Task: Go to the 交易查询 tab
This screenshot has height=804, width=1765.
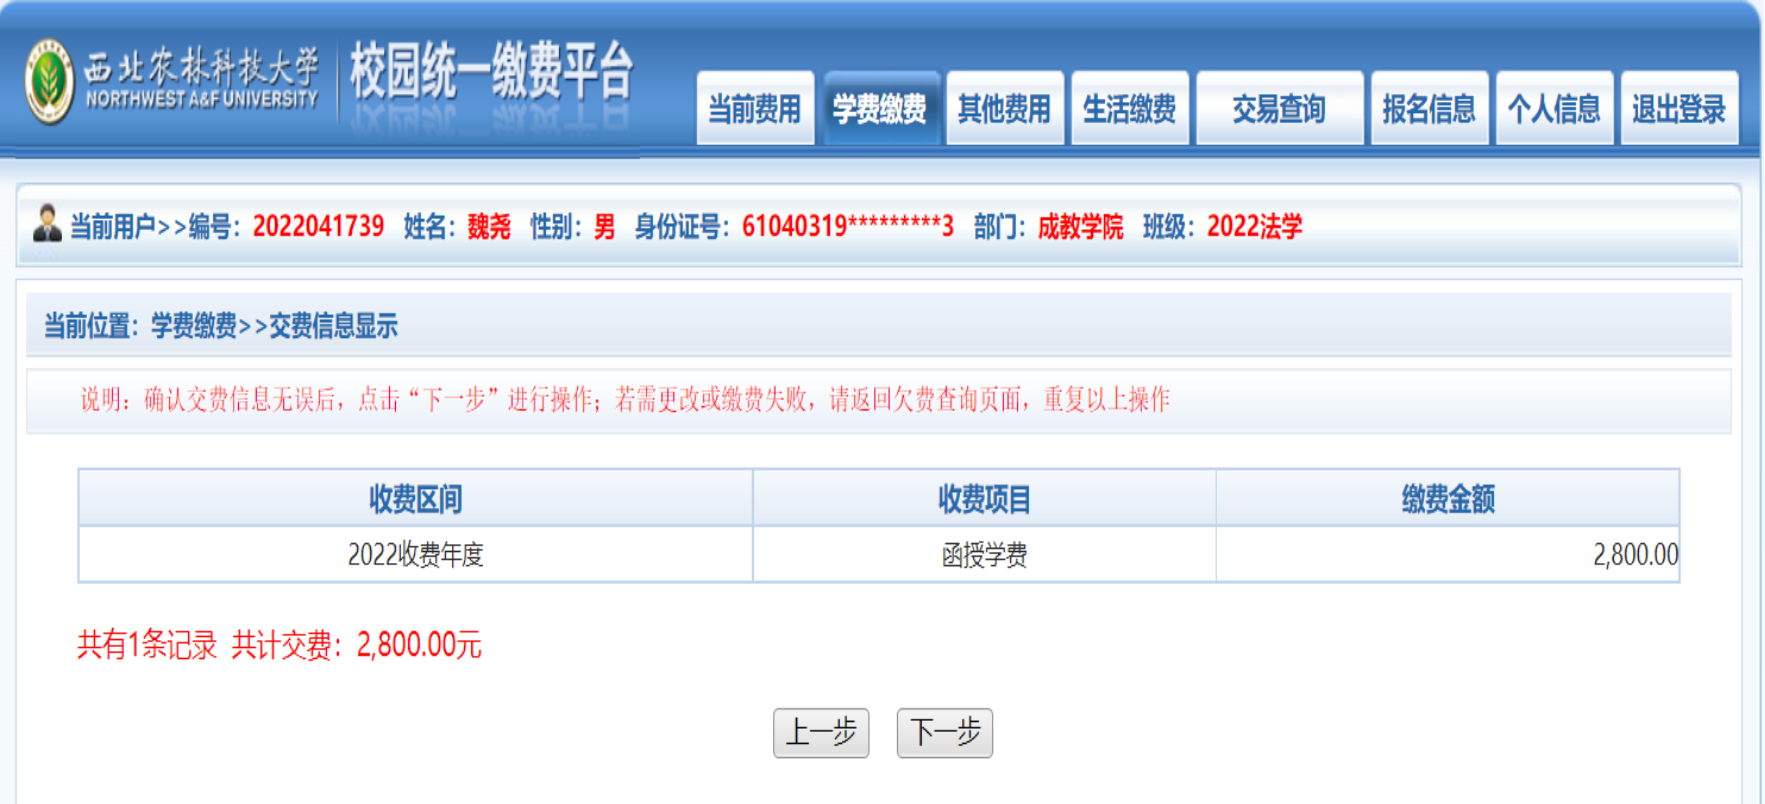Action: pos(1279,108)
